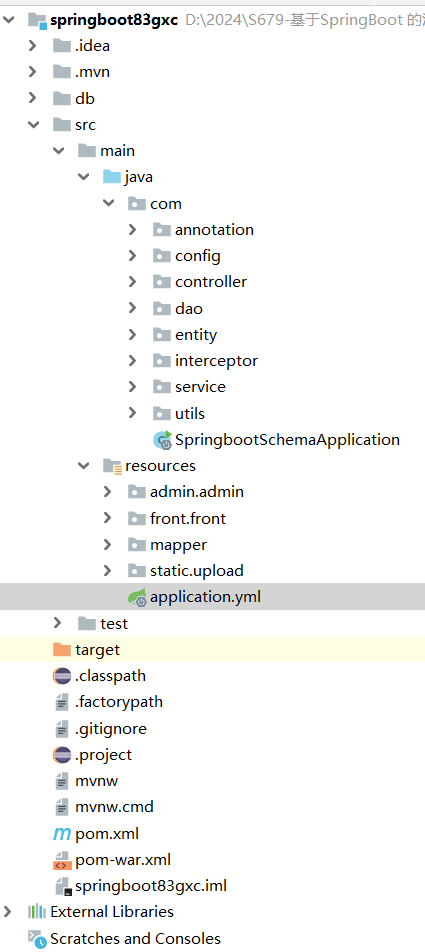Viewport: 425px width, 952px height.
Task: Click the mapper folder icon
Action: pos(137,545)
